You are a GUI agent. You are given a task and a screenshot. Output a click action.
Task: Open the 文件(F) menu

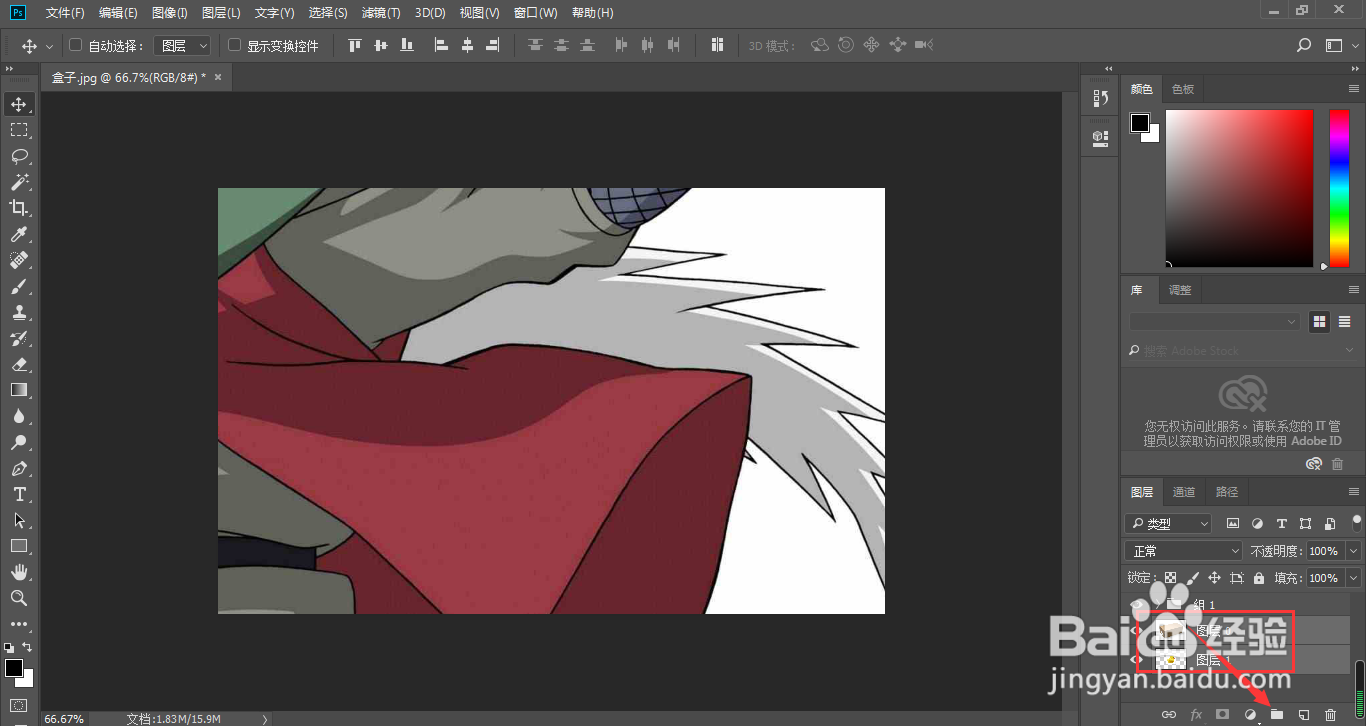point(65,13)
